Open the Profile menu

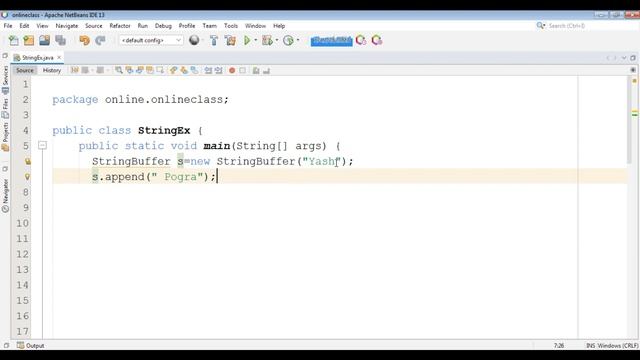[x=187, y=26]
